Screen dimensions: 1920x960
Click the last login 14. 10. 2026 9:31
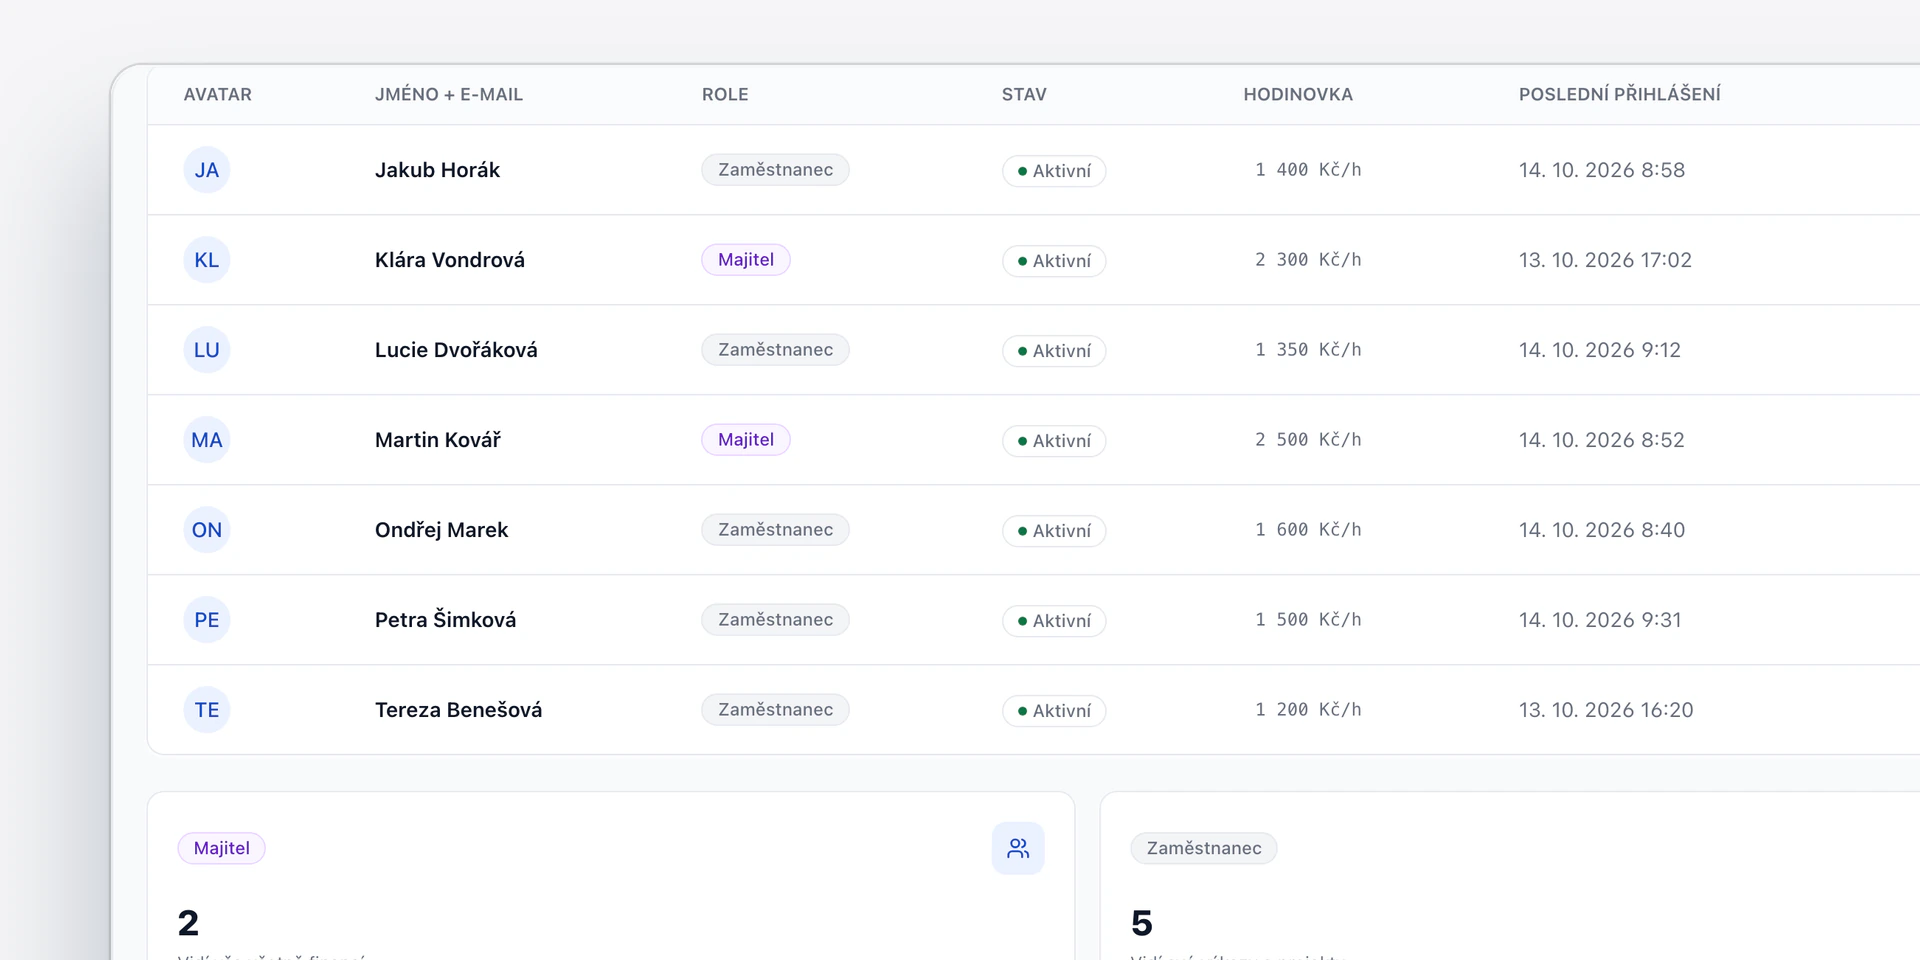click(x=1600, y=620)
